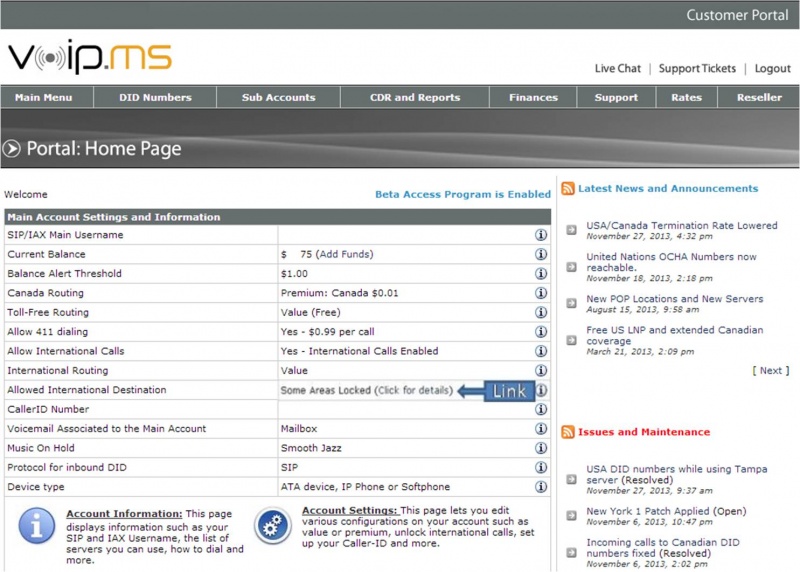Screen dimensions: 800x572
Task: Click arrow icon beside USA/Canada Termination Rate news
Action: 571,230
